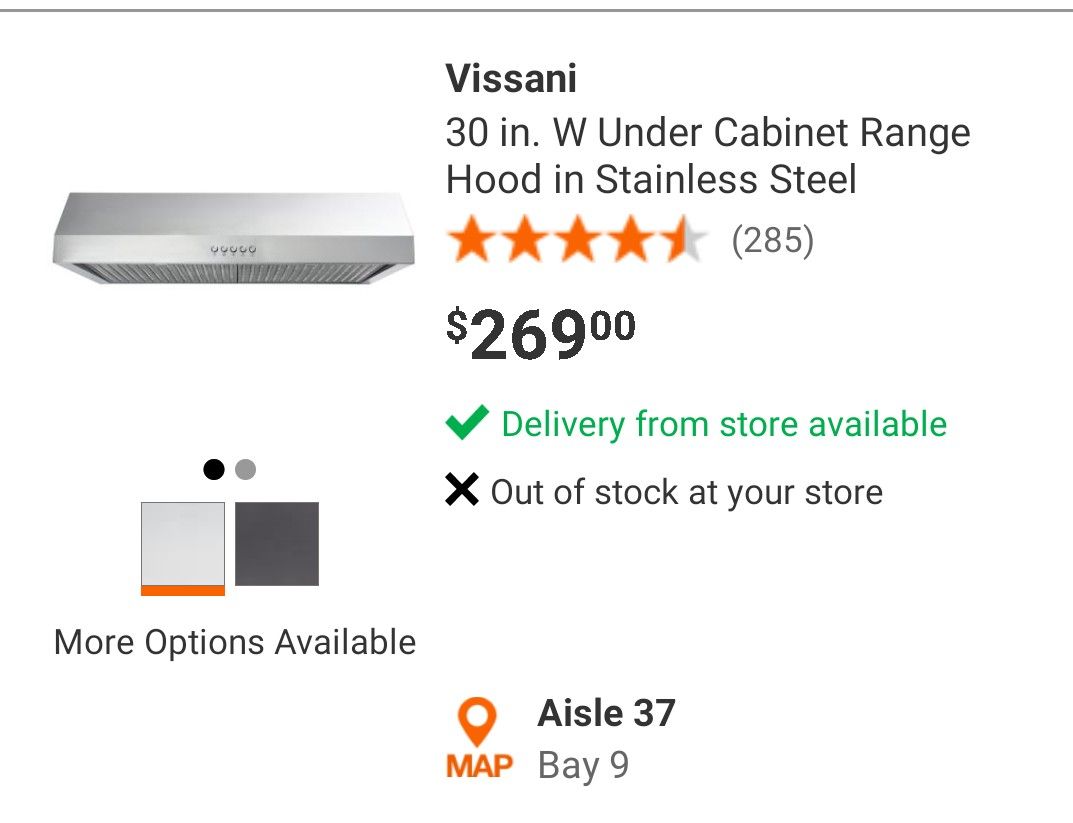
Task: Click the Aisle 37 location label
Action: 607,713
